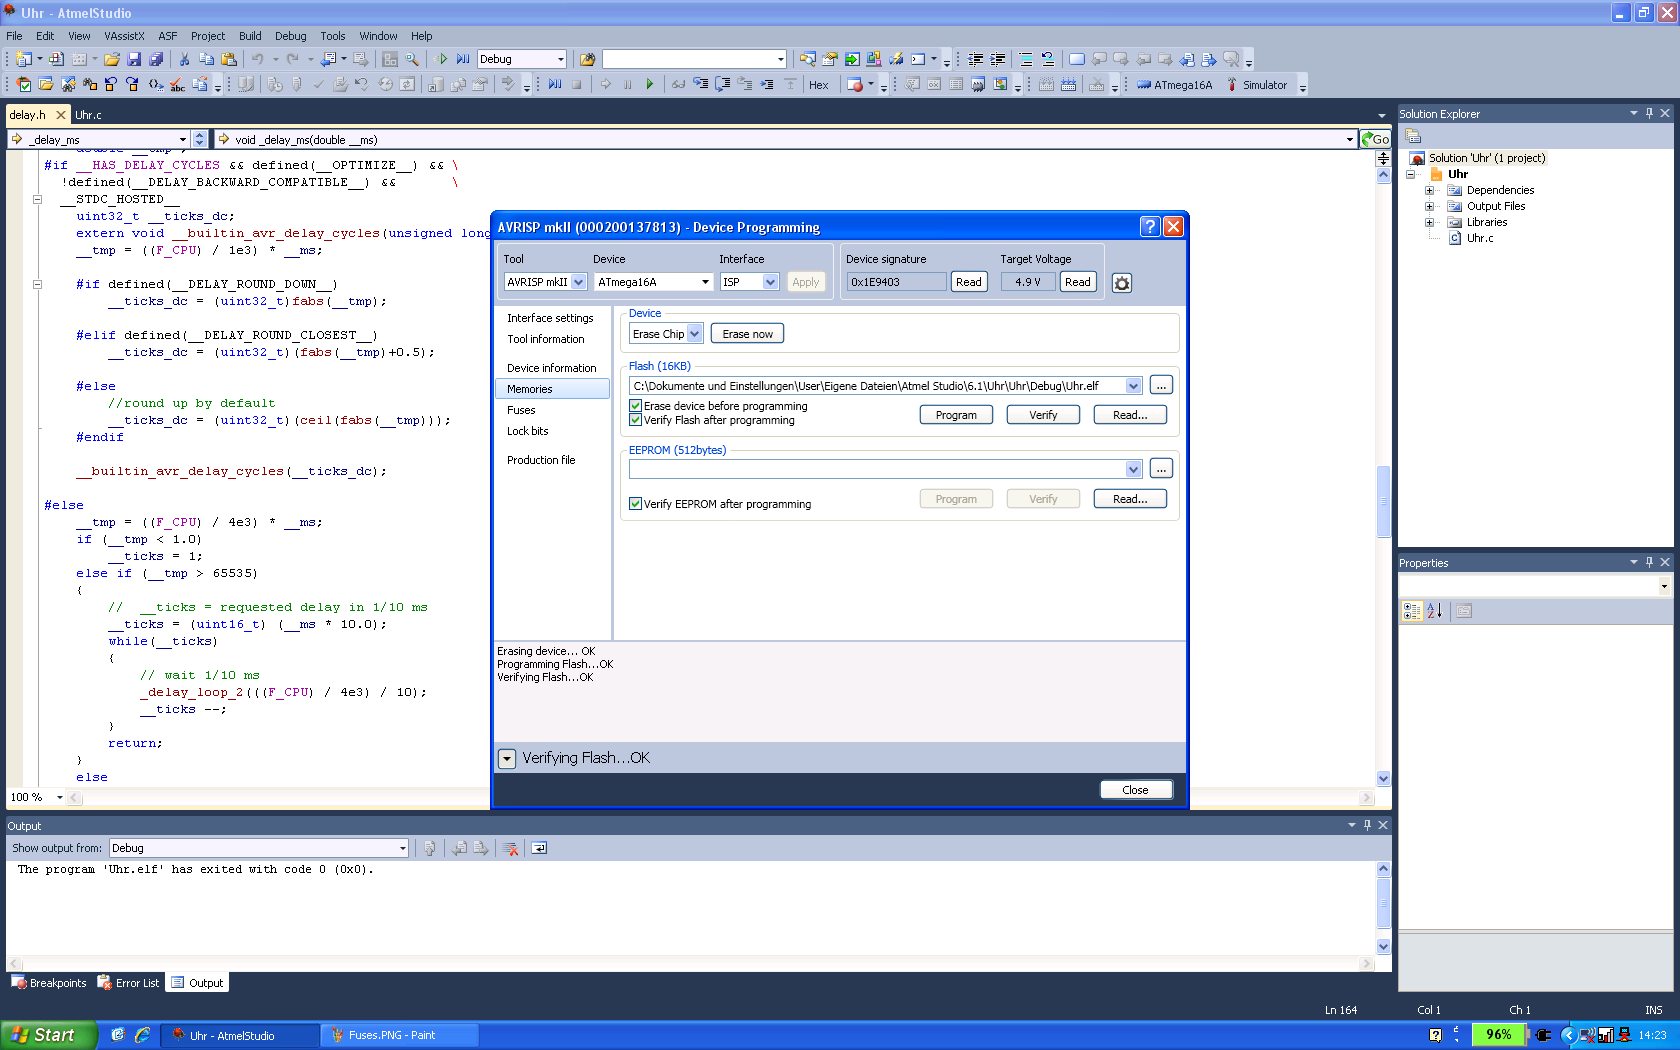Expand the Libraries node in Solution Explorer
The height and width of the screenshot is (1050, 1680).
pyautogui.click(x=1429, y=222)
